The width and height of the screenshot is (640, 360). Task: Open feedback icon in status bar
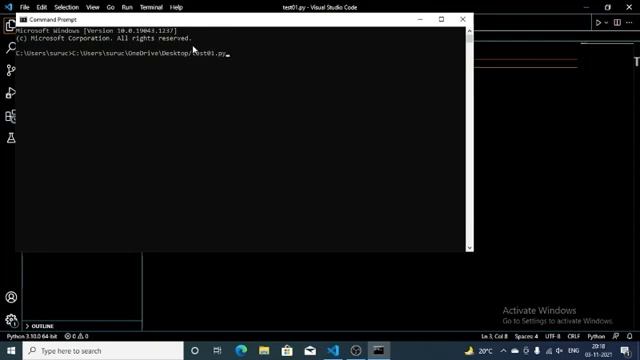click(616, 336)
